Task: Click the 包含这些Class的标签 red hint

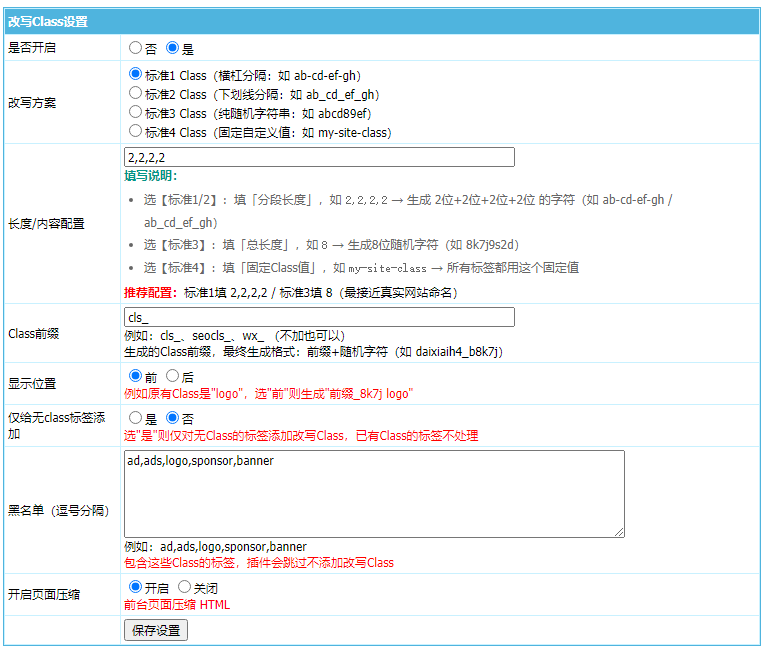Action: click(259, 563)
